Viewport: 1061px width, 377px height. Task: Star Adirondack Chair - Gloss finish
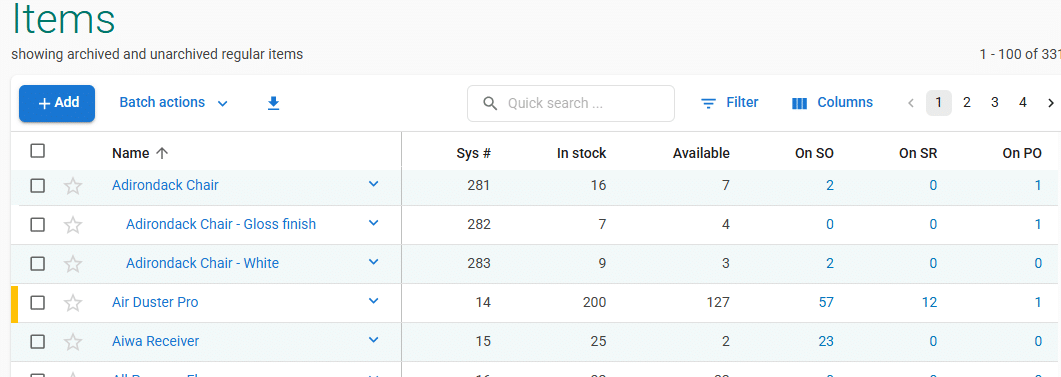tap(72, 225)
